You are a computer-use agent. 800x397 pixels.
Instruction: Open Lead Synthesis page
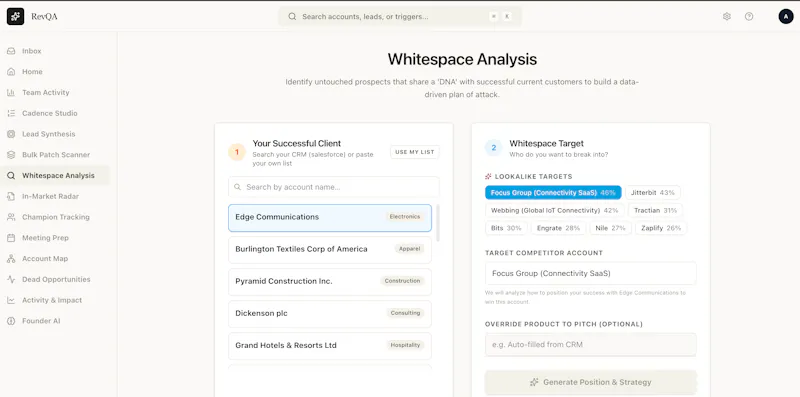pyautogui.click(x=55, y=134)
